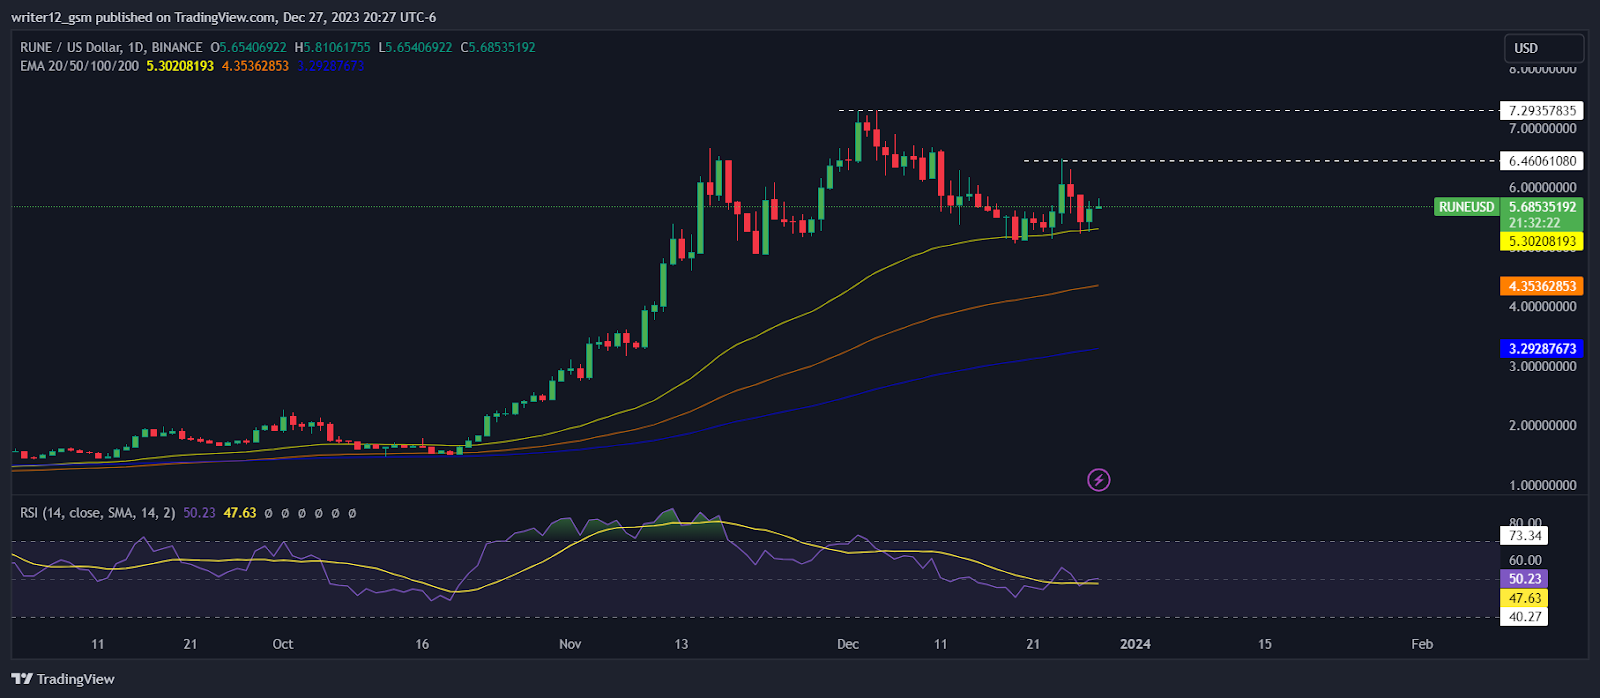Image resolution: width=1600 pixels, height=698 pixels.
Task: Click the 47.63 yellow RSI scale label
Action: click(x=1525, y=598)
